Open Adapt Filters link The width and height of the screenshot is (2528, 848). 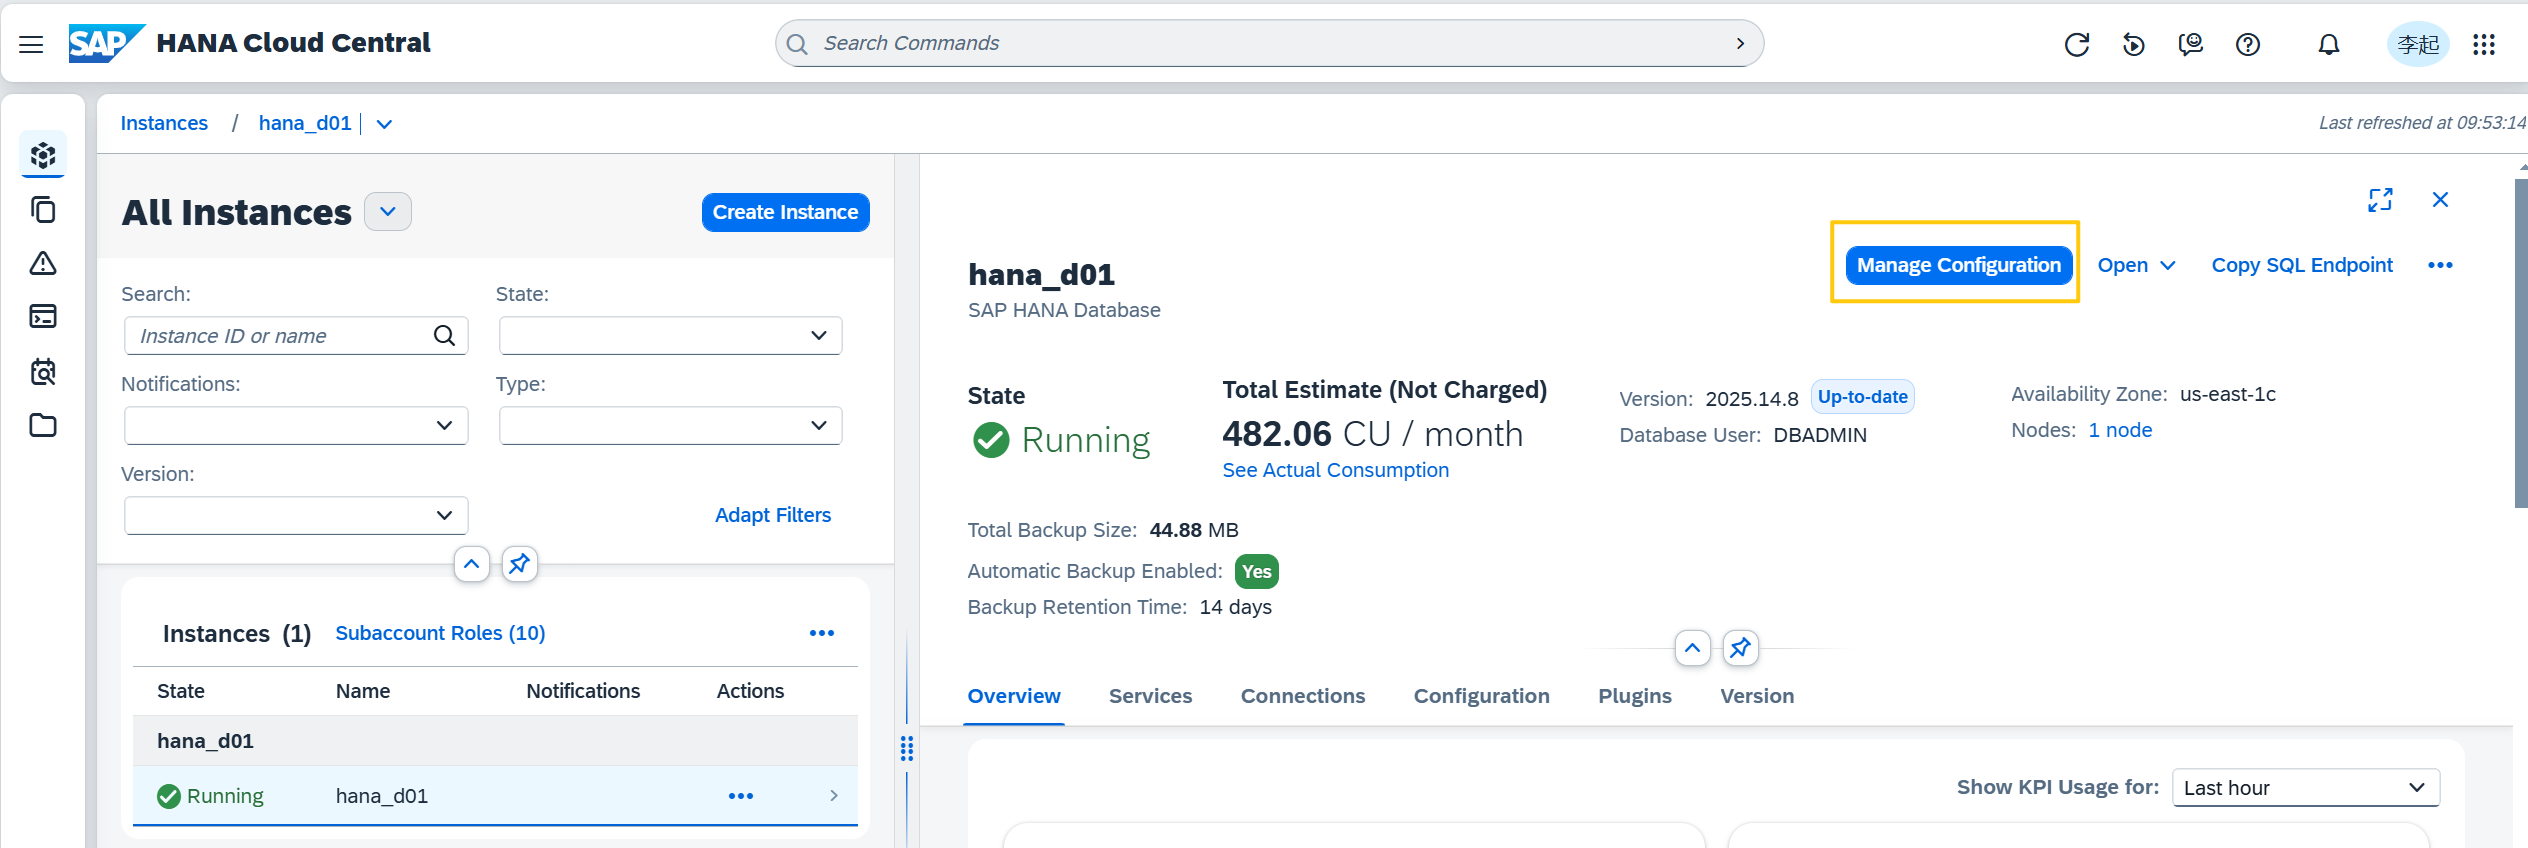[772, 515]
